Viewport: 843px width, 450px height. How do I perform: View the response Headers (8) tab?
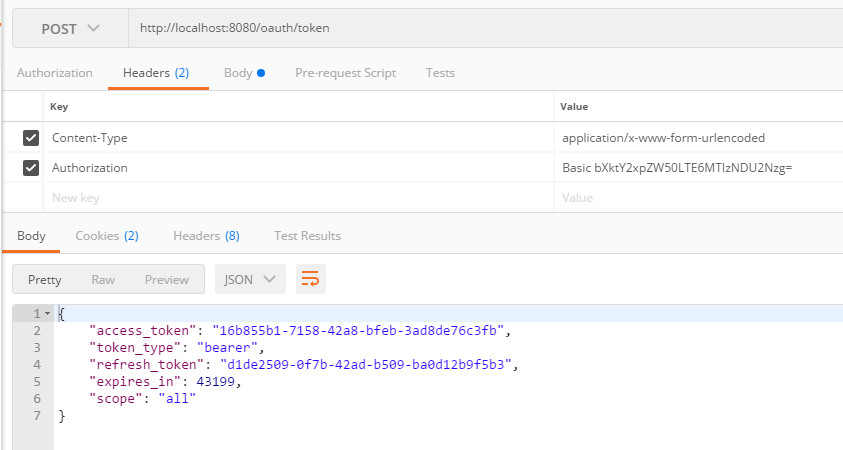click(x=206, y=236)
